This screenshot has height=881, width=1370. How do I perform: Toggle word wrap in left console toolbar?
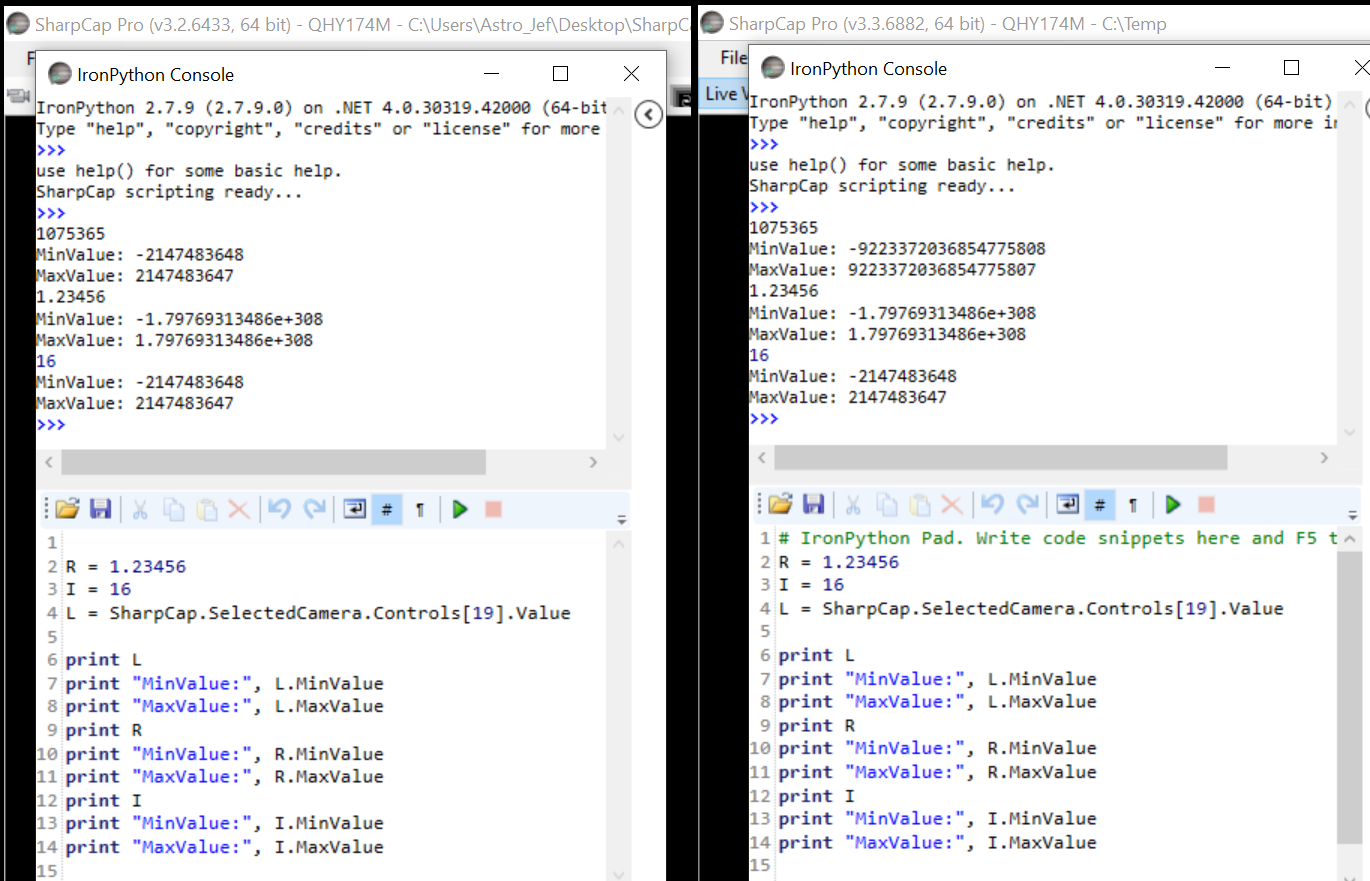[355, 509]
